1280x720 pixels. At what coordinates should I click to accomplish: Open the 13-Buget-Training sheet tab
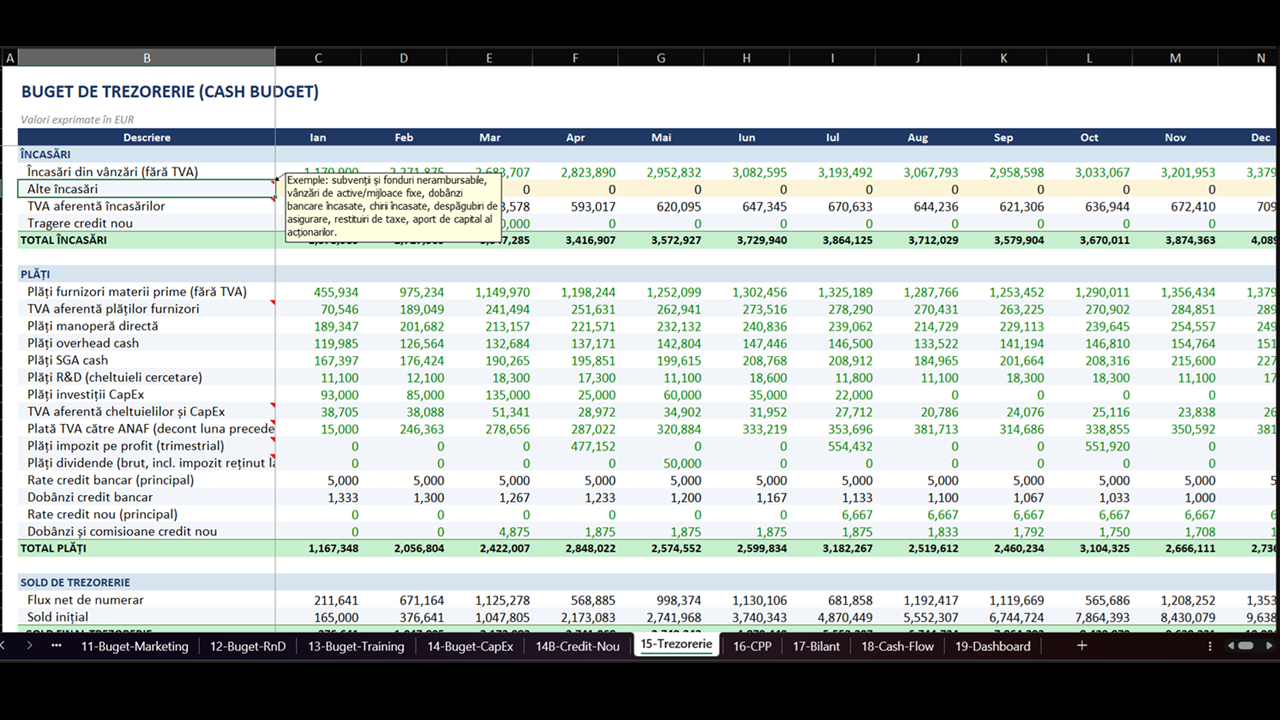point(356,646)
